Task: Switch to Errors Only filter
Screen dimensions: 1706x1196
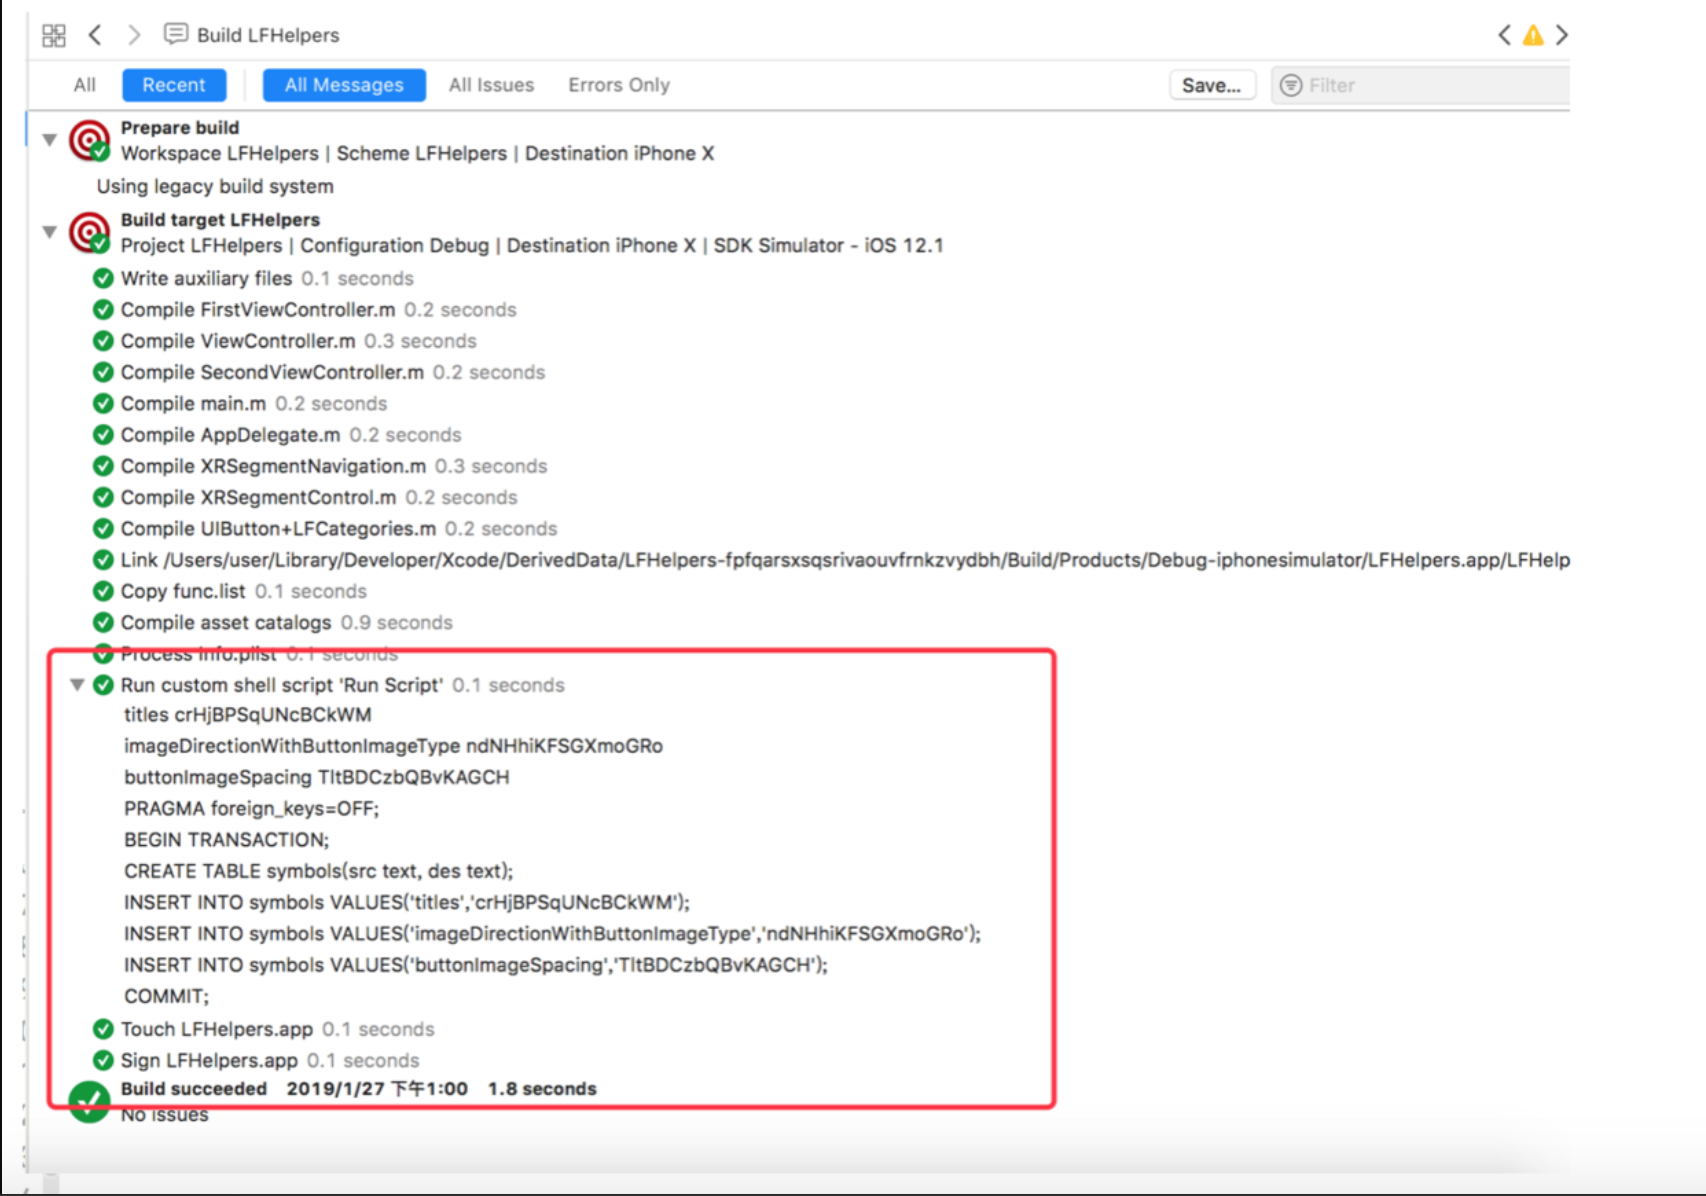Action: click(x=619, y=85)
